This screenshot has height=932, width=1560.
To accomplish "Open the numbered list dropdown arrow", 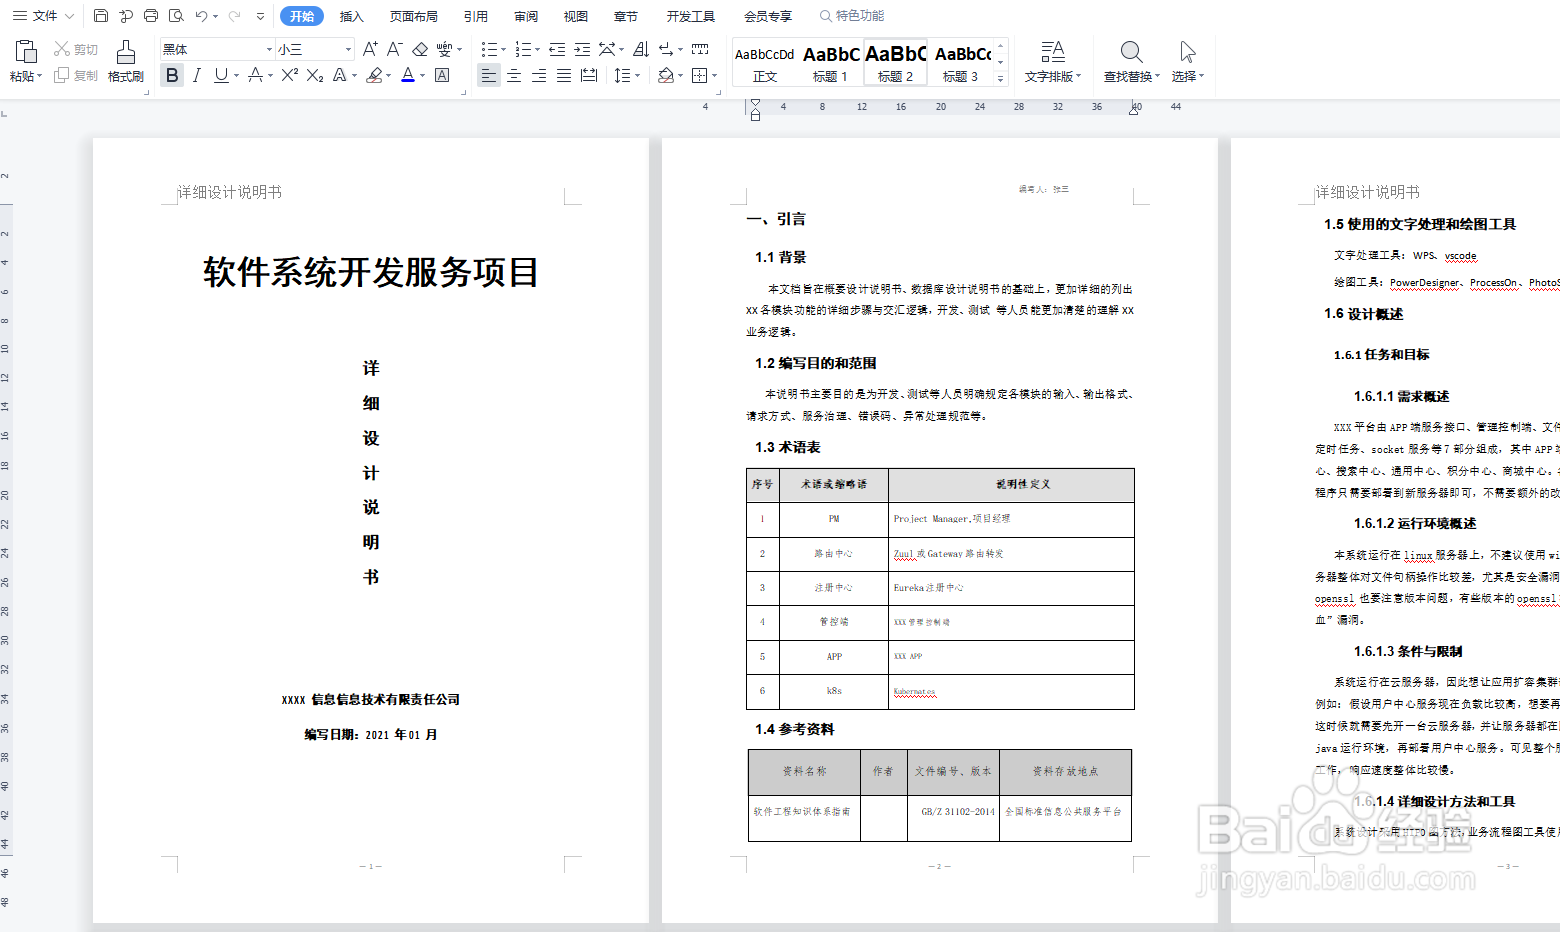I will click(538, 49).
